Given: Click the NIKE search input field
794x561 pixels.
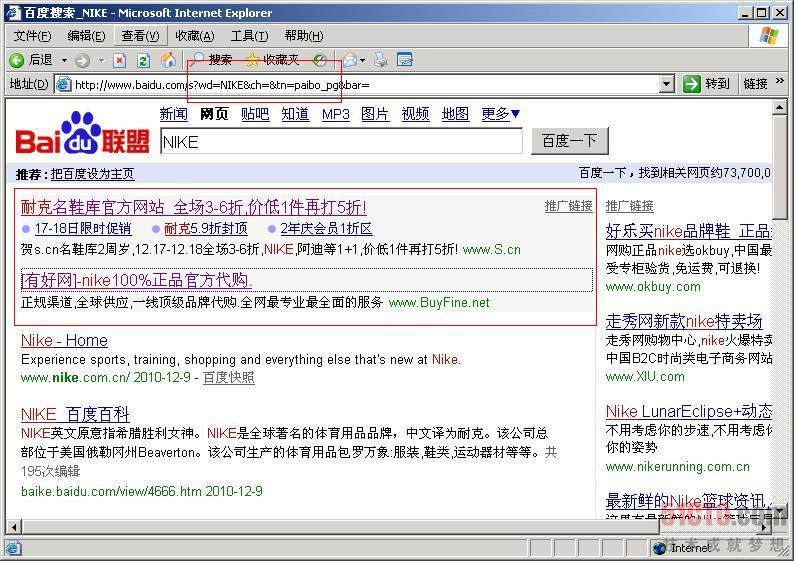Looking at the screenshot, I should click(341, 141).
